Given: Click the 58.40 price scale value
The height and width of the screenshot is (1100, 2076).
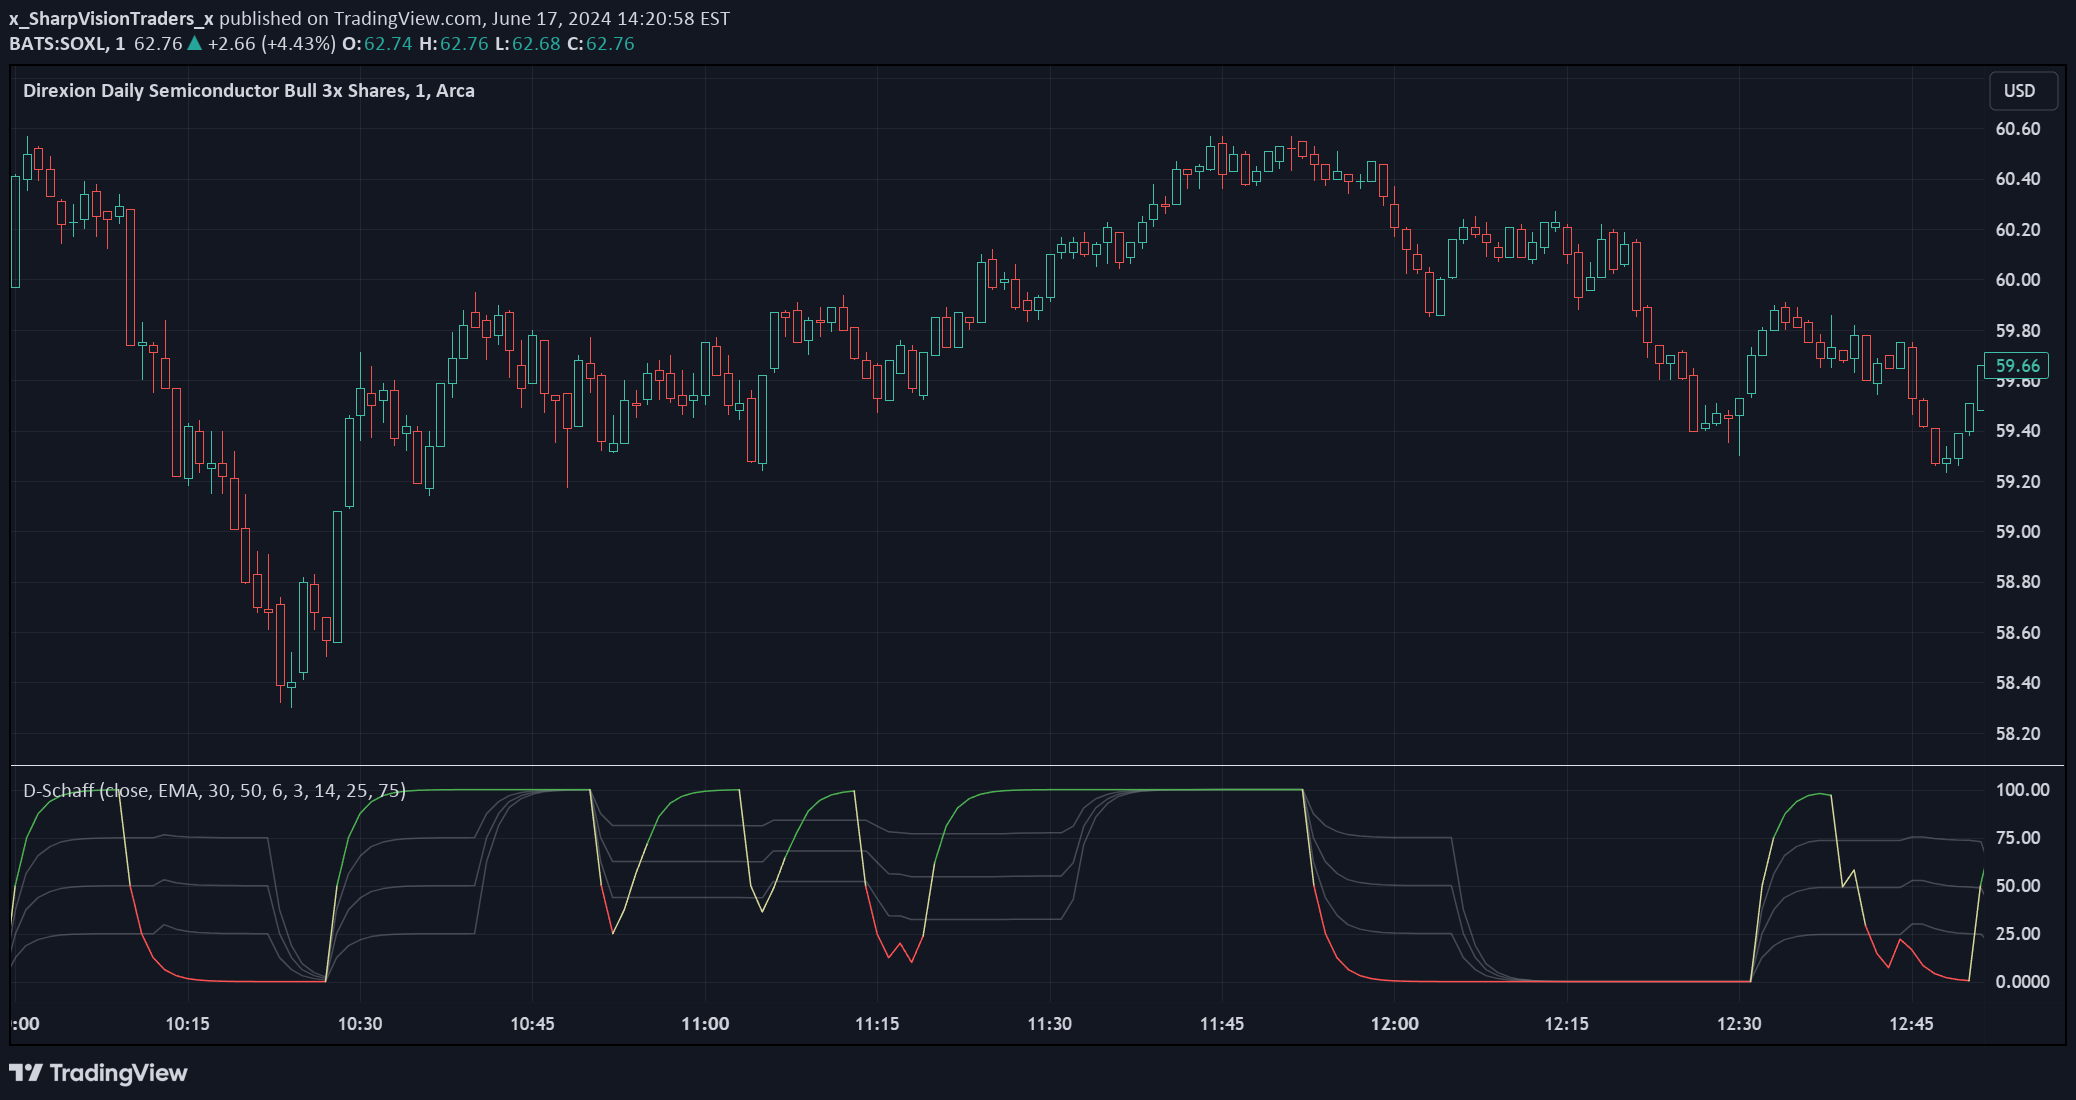Looking at the screenshot, I should 2018,683.
